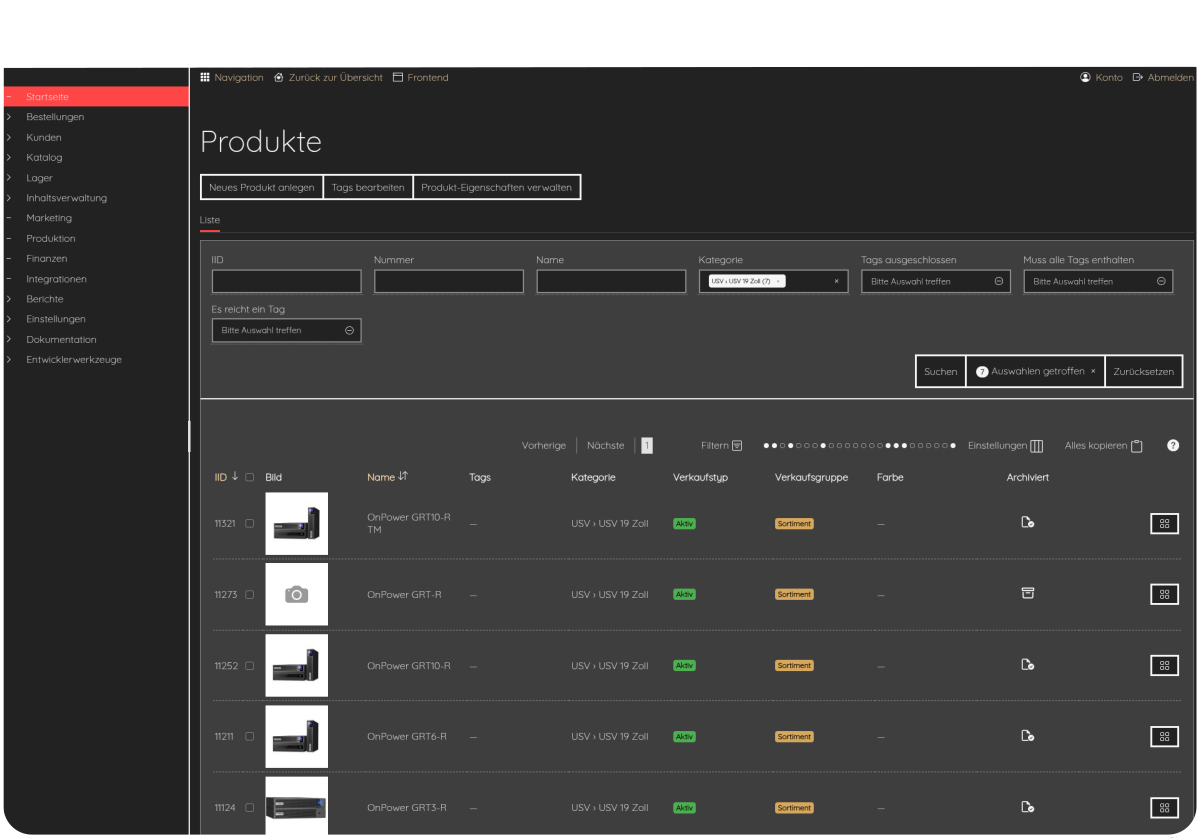This screenshot has width=1200, height=838.
Task: Click the Neues Produkt anlegen button
Action: (261, 187)
